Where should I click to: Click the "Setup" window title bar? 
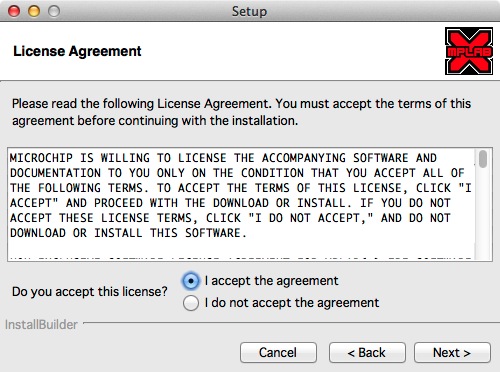tap(249, 11)
